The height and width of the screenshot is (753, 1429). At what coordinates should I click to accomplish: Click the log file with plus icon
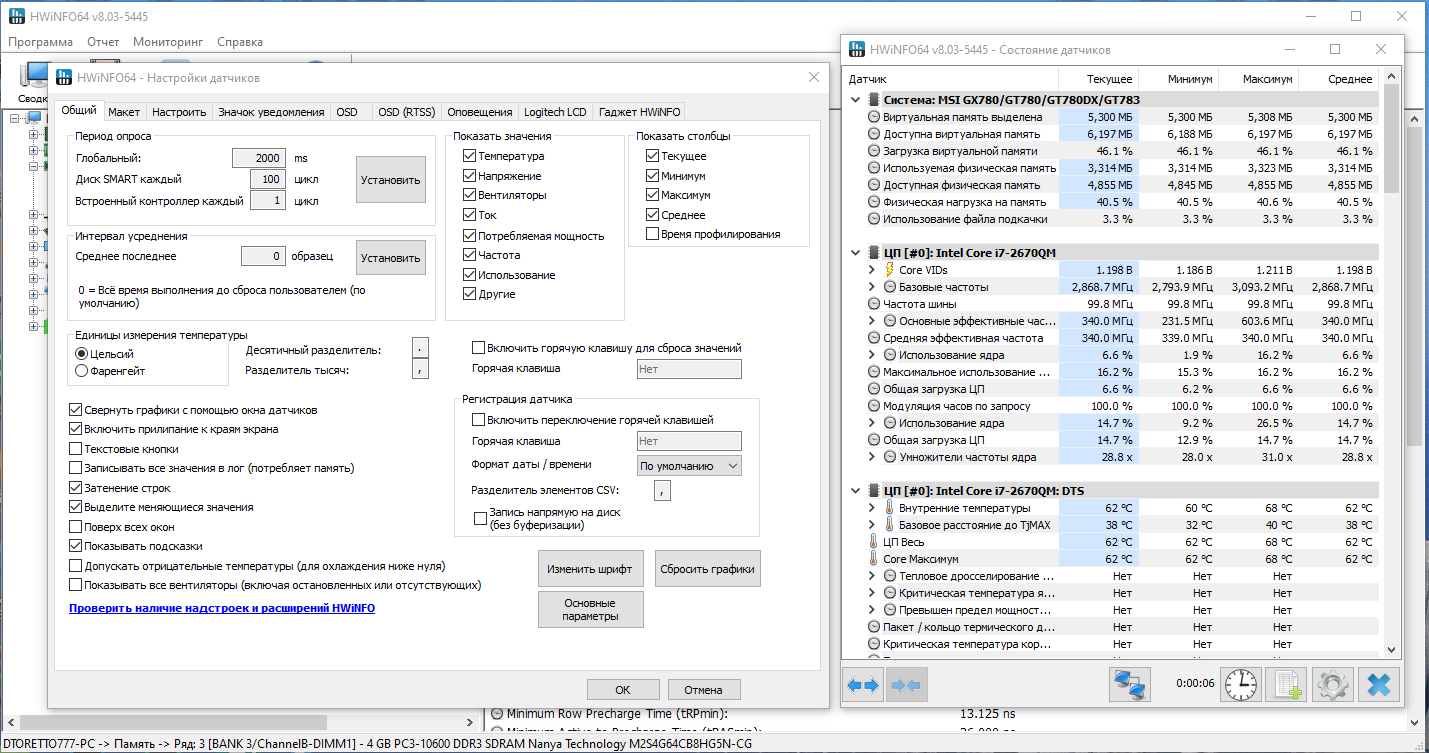click(x=1286, y=685)
